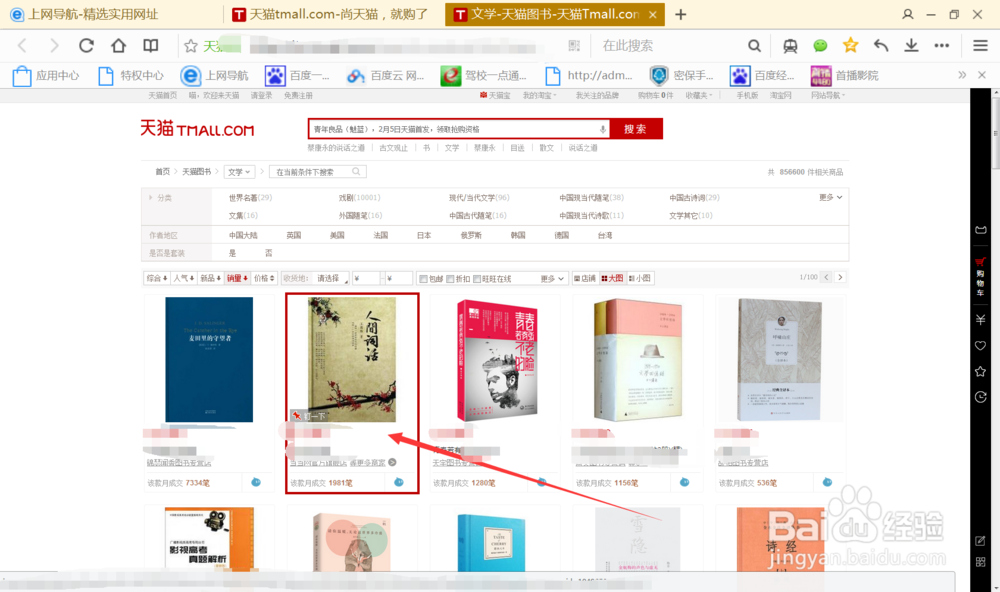Switch to 大图 large image view

(612, 278)
